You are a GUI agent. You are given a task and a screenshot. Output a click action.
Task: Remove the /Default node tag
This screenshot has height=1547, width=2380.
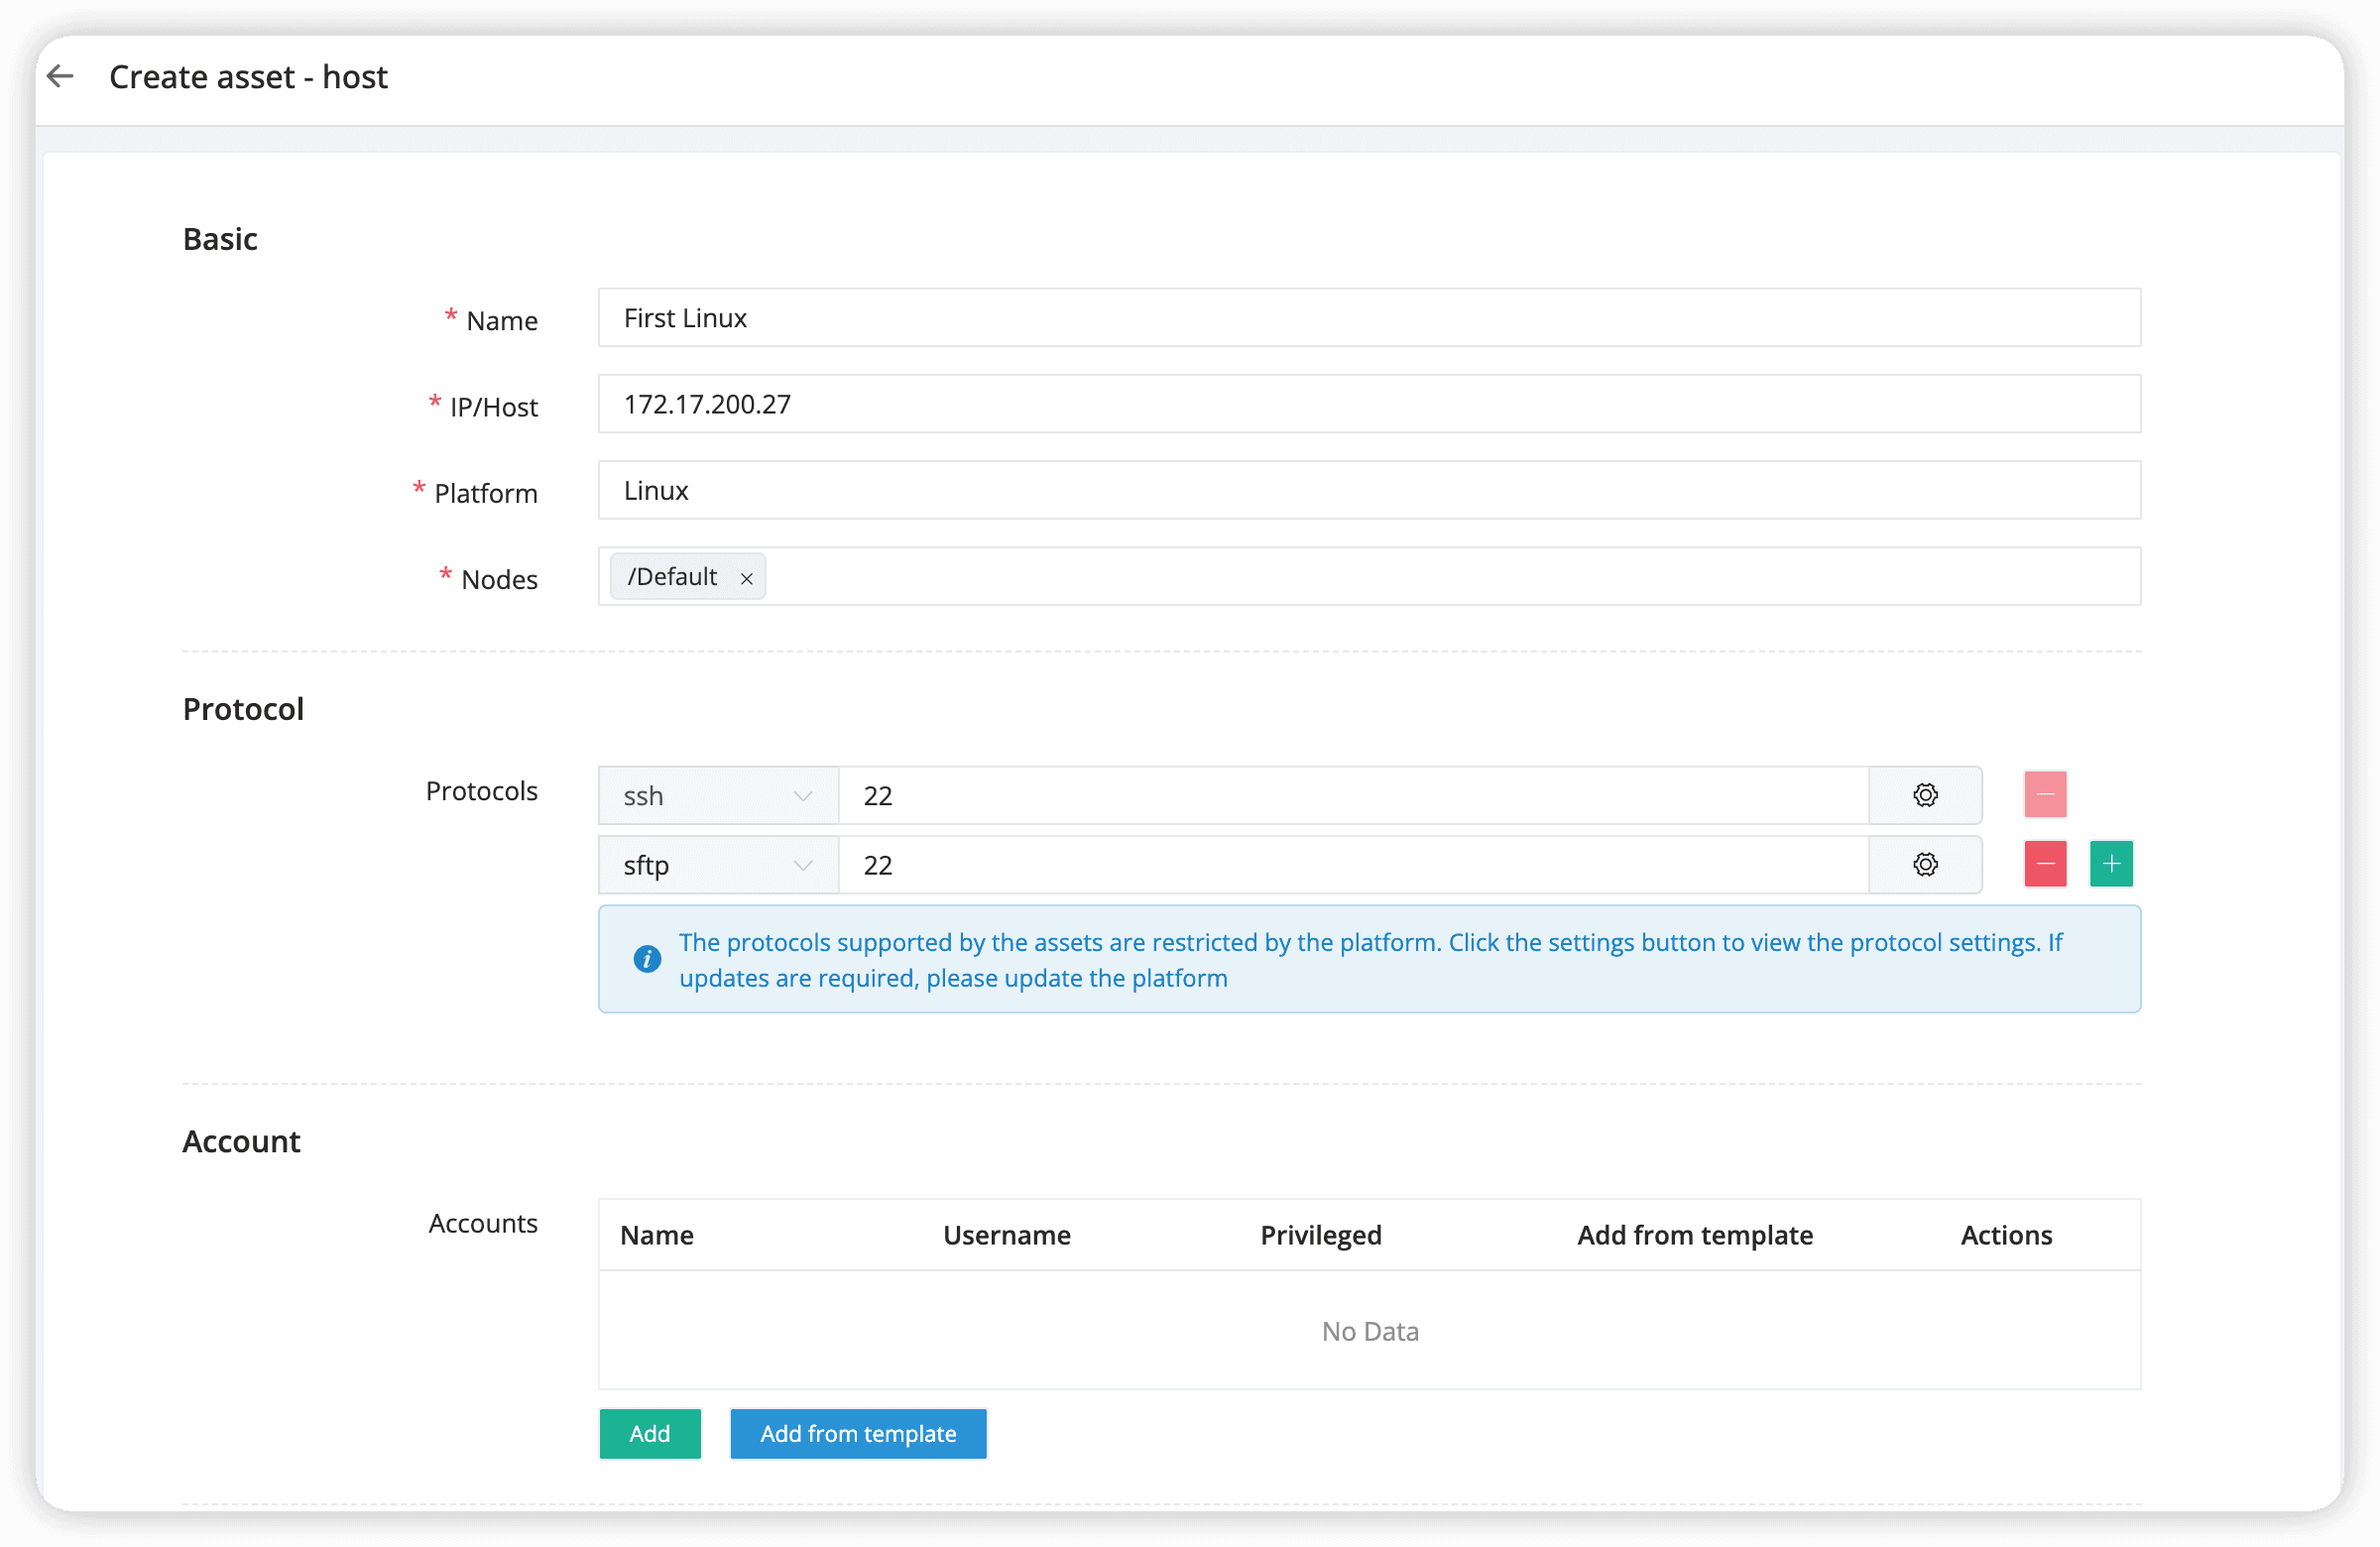tap(746, 578)
